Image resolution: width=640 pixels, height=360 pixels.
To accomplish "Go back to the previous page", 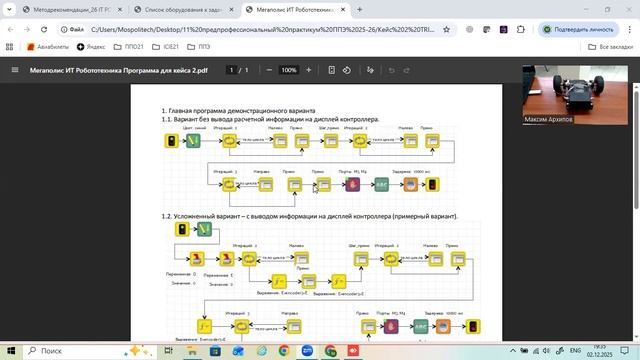I will coord(11,29).
